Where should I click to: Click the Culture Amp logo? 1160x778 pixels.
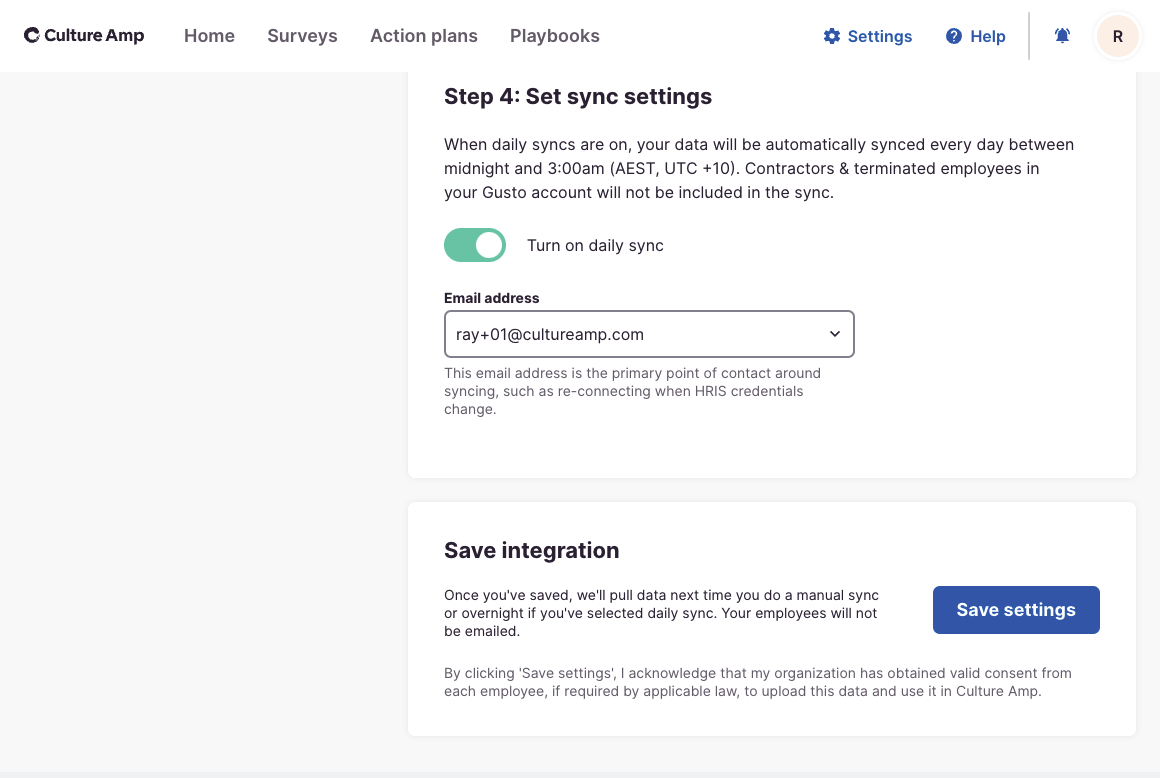point(84,35)
